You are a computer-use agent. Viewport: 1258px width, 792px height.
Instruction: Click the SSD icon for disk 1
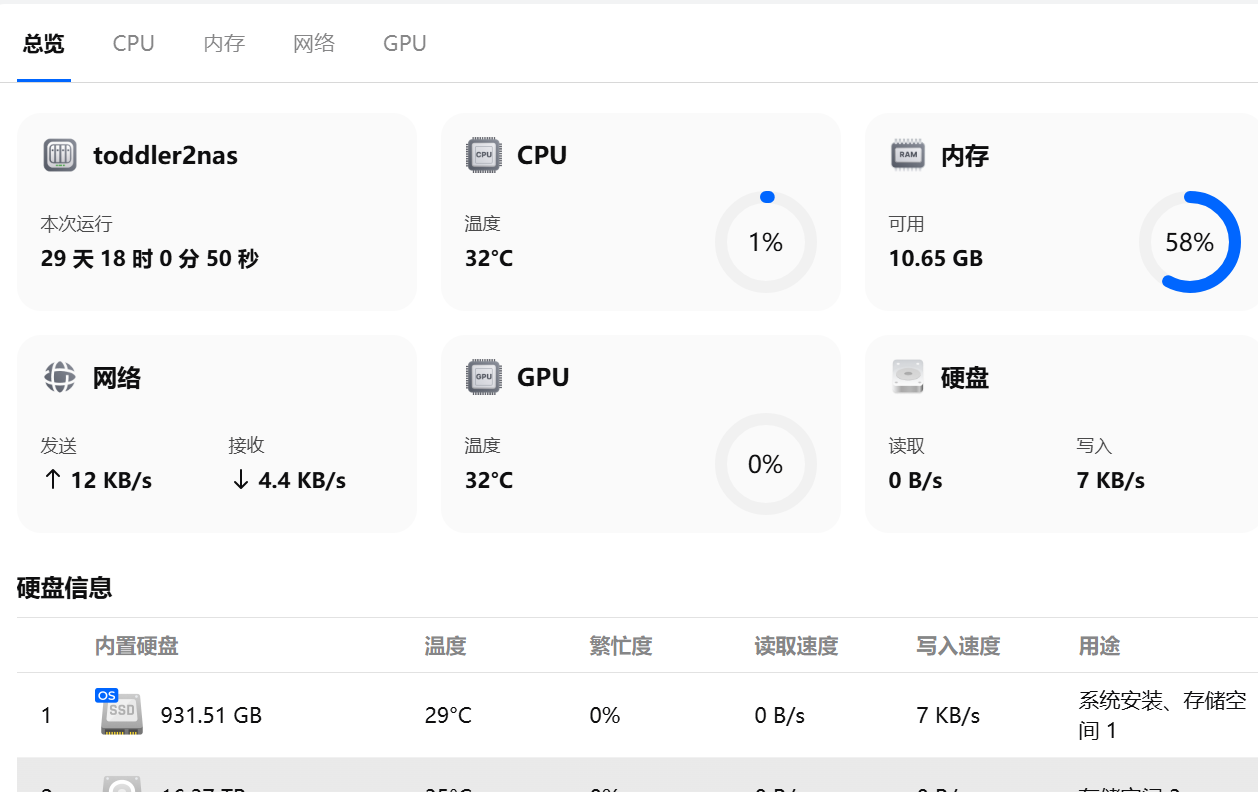click(x=122, y=716)
